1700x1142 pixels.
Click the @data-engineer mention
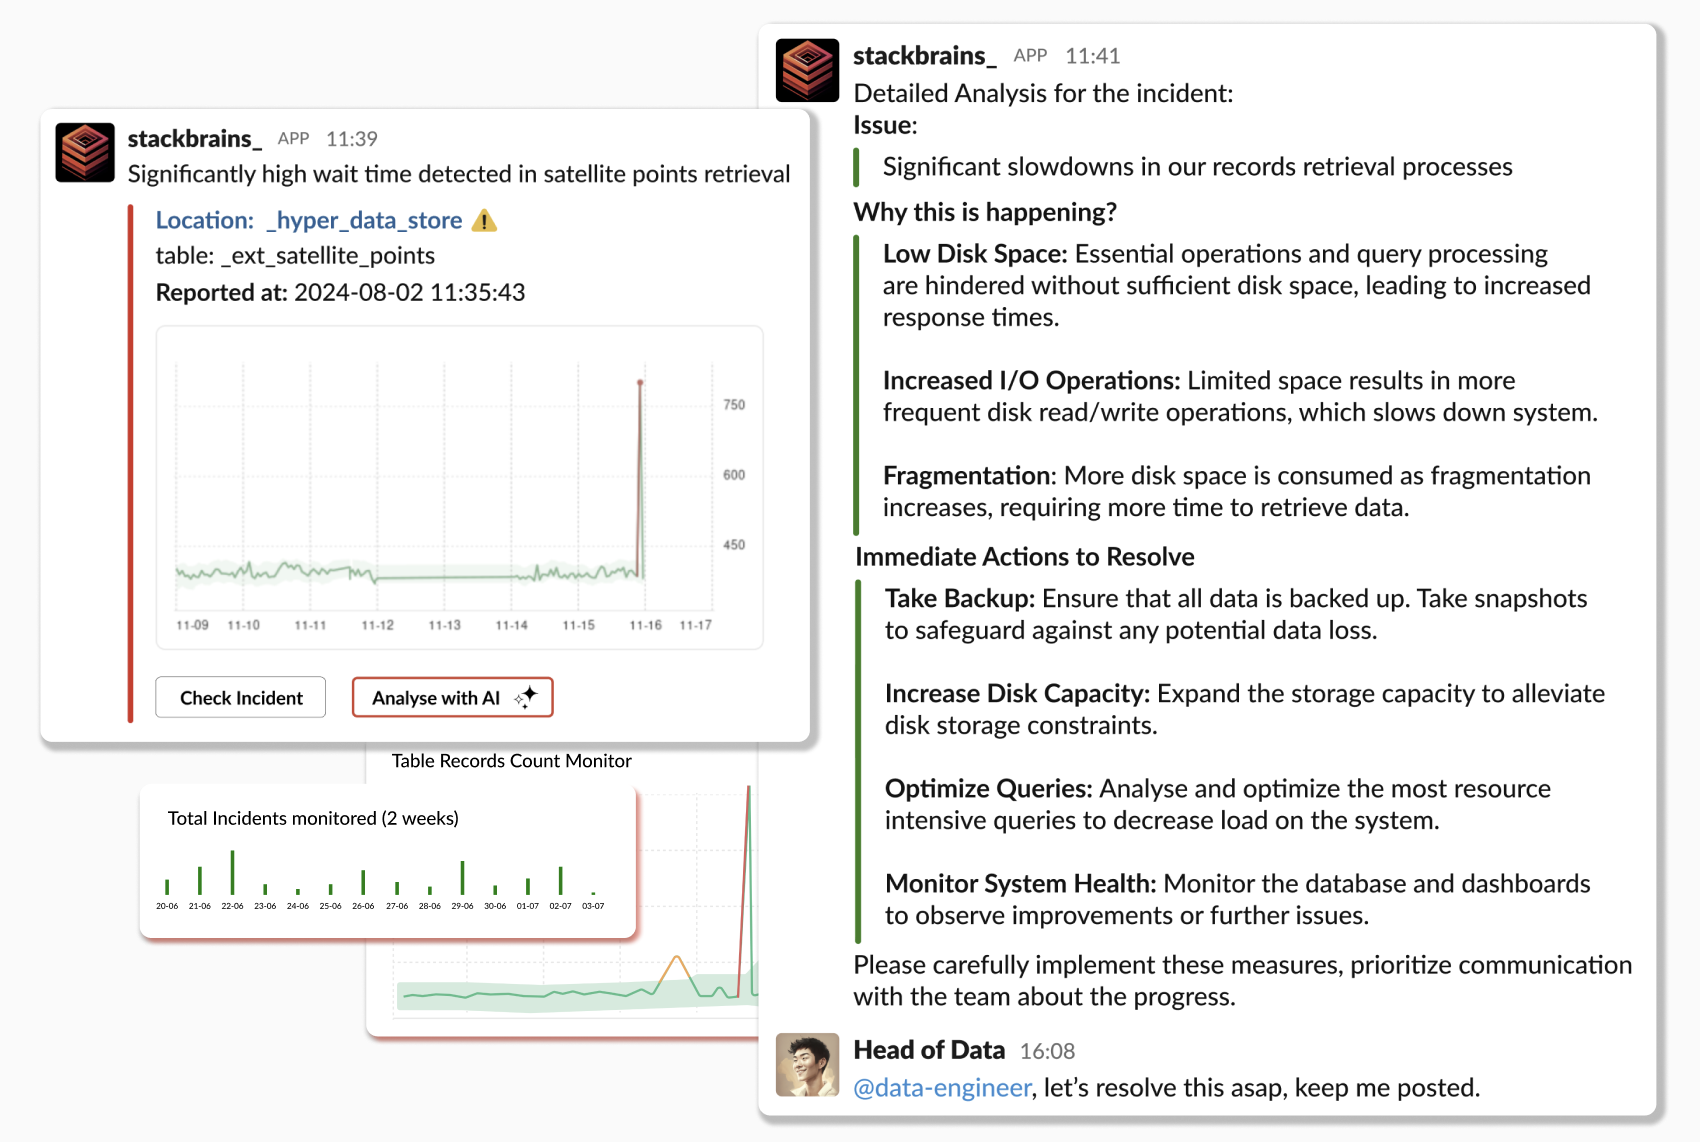pyautogui.click(x=941, y=1088)
